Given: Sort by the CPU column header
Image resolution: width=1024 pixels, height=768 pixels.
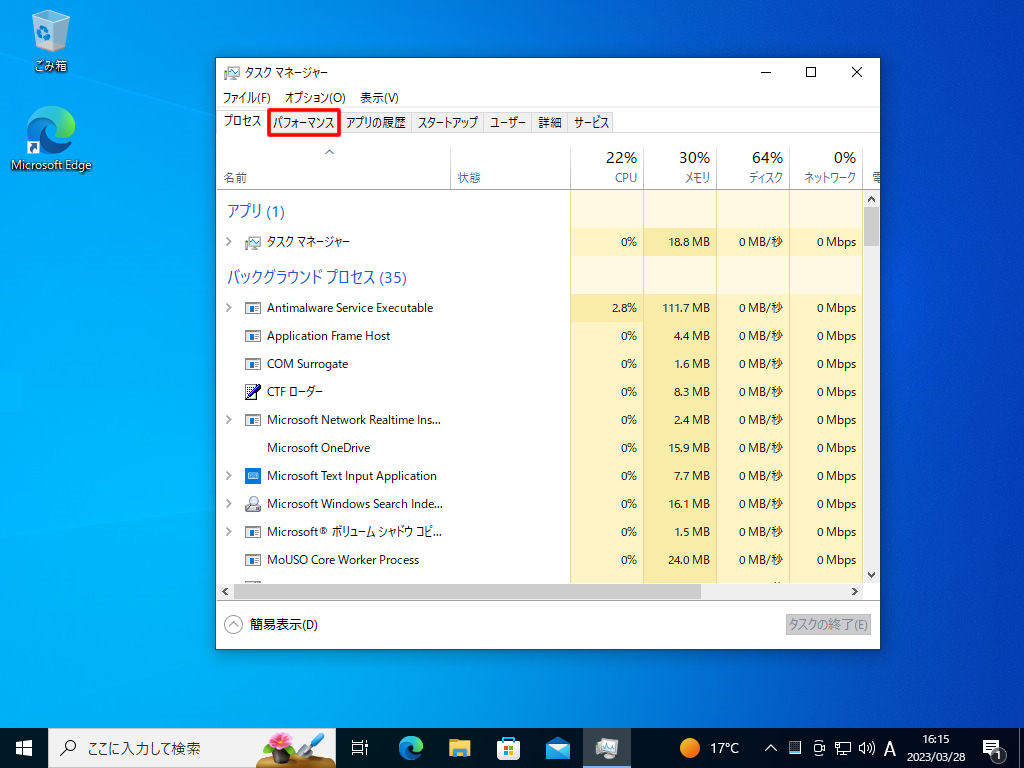Looking at the screenshot, I should coord(607,167).
